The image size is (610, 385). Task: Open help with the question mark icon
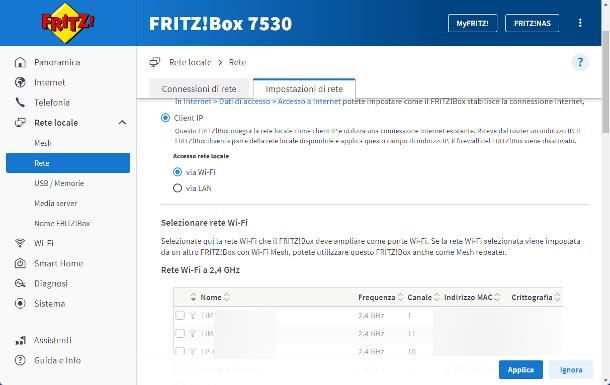pyautogui.click(x=580, y=62)
